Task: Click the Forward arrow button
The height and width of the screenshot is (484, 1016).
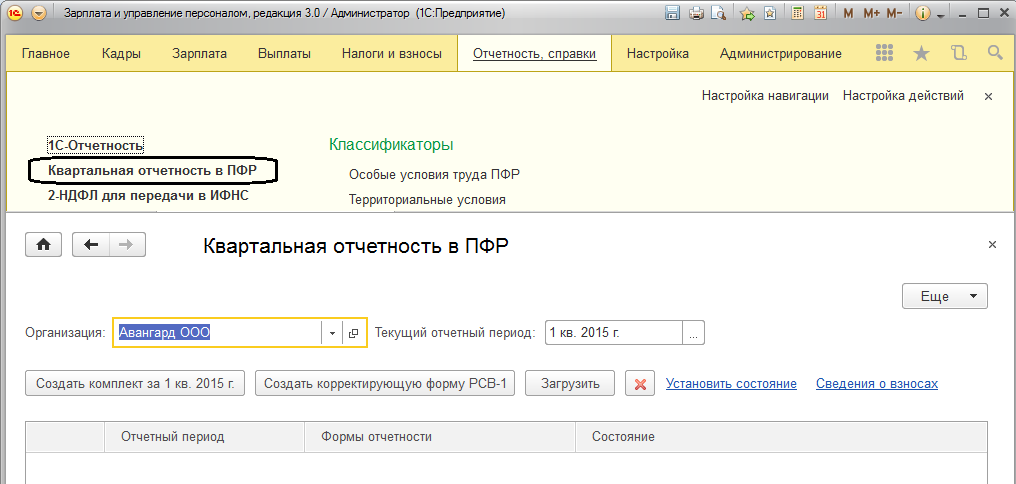Action: (127, 244)
